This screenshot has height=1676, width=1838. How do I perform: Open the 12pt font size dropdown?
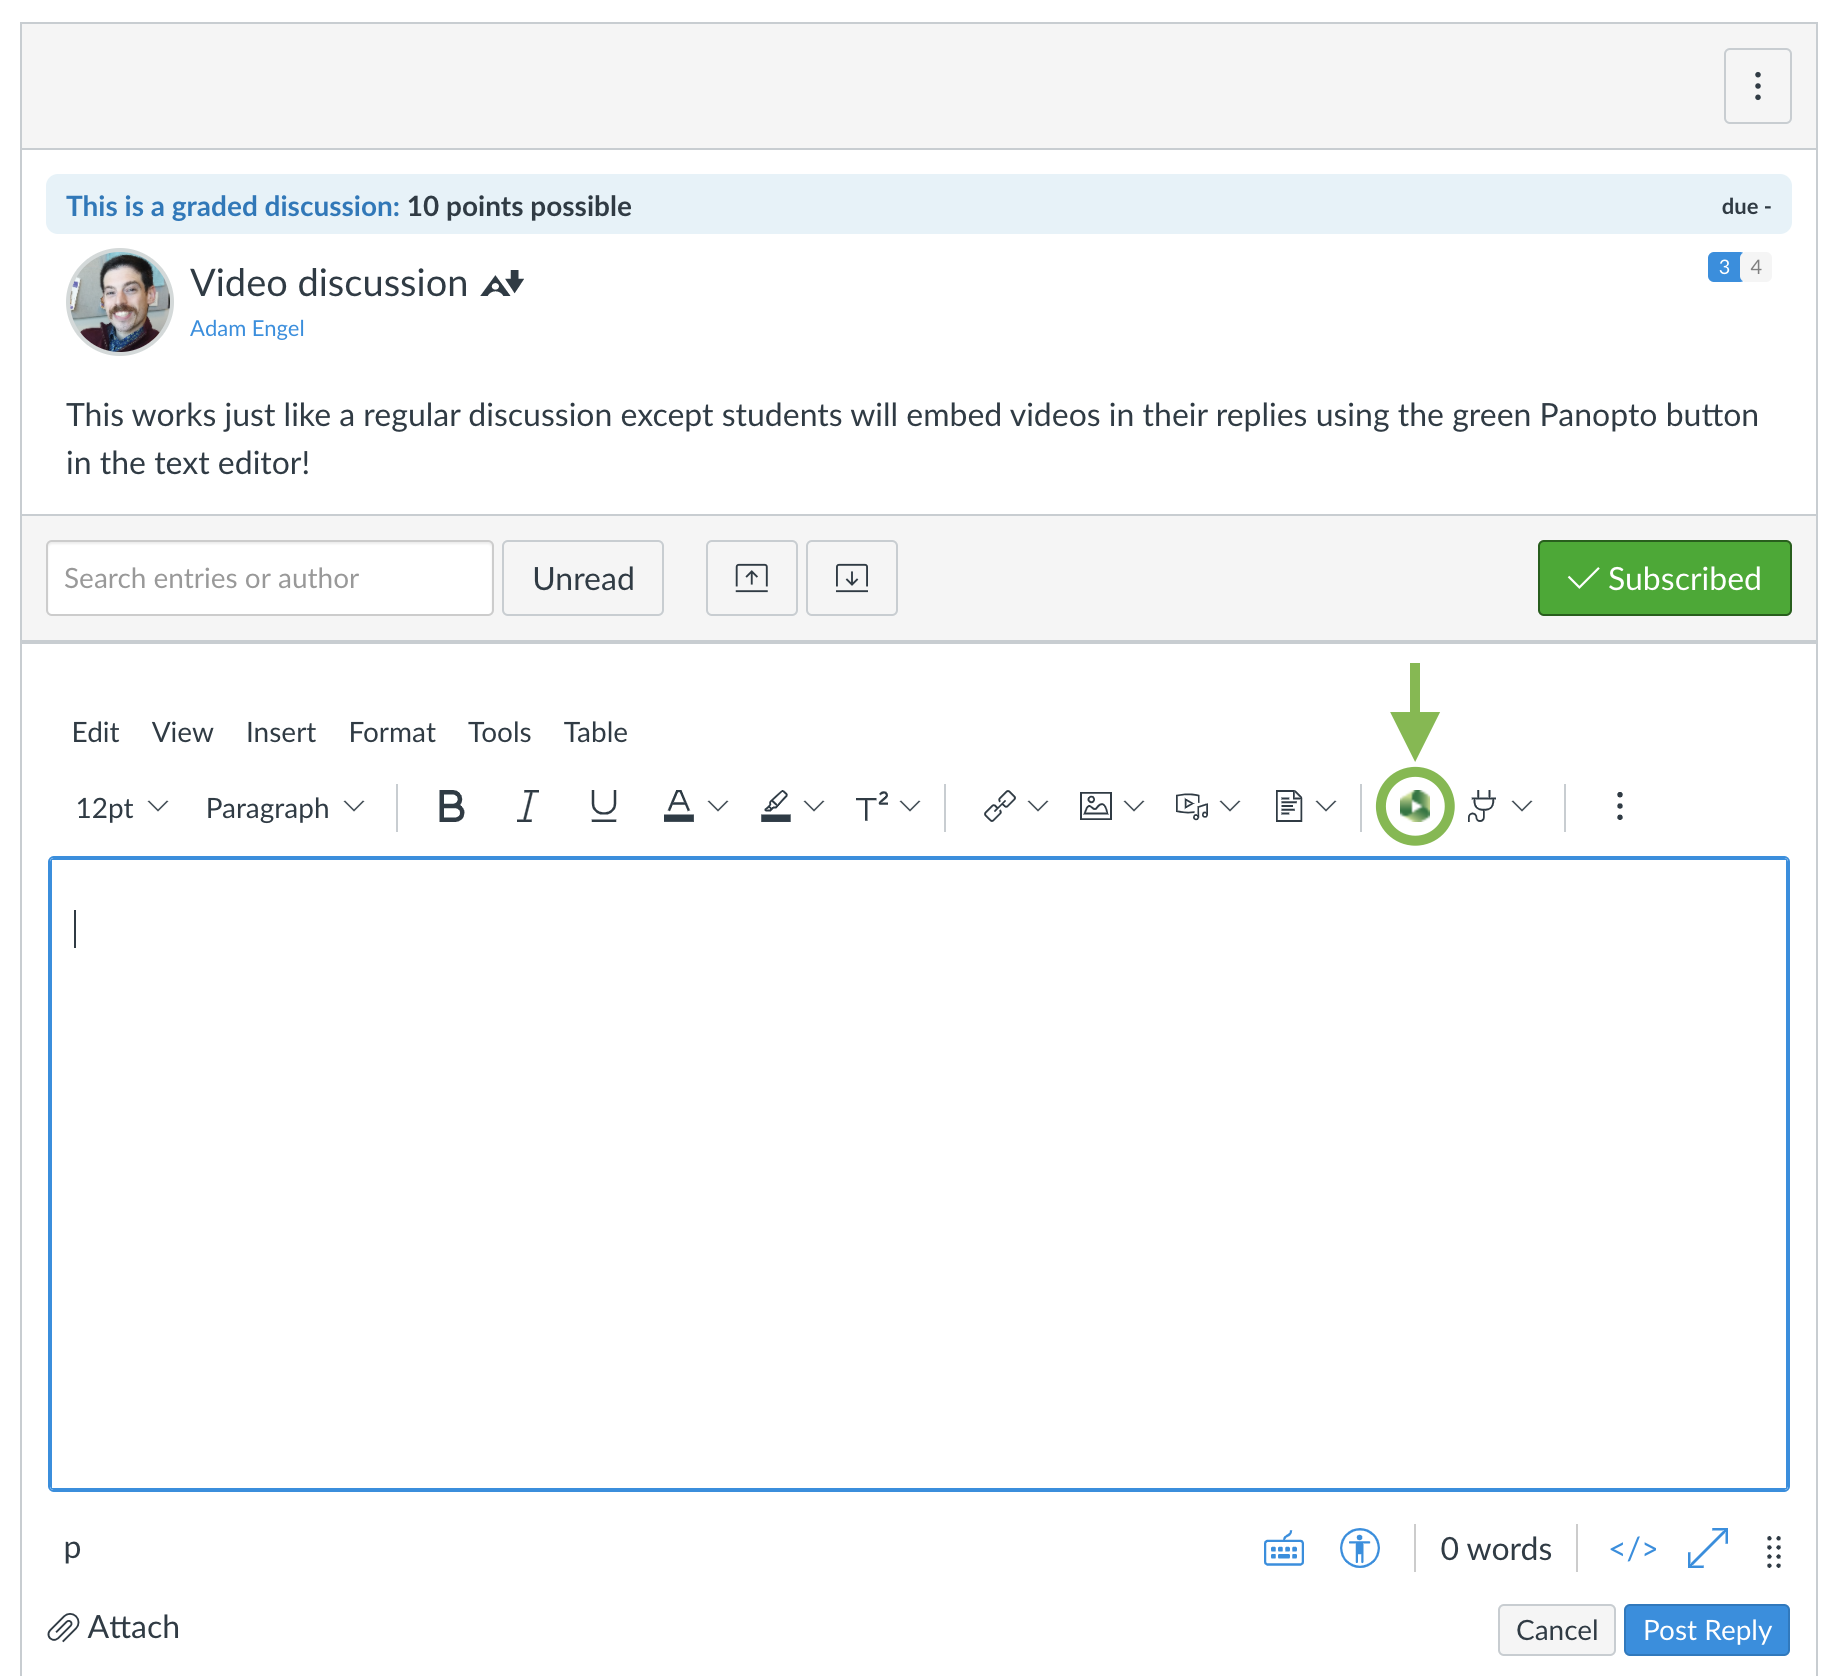click(x=122, y=807)
